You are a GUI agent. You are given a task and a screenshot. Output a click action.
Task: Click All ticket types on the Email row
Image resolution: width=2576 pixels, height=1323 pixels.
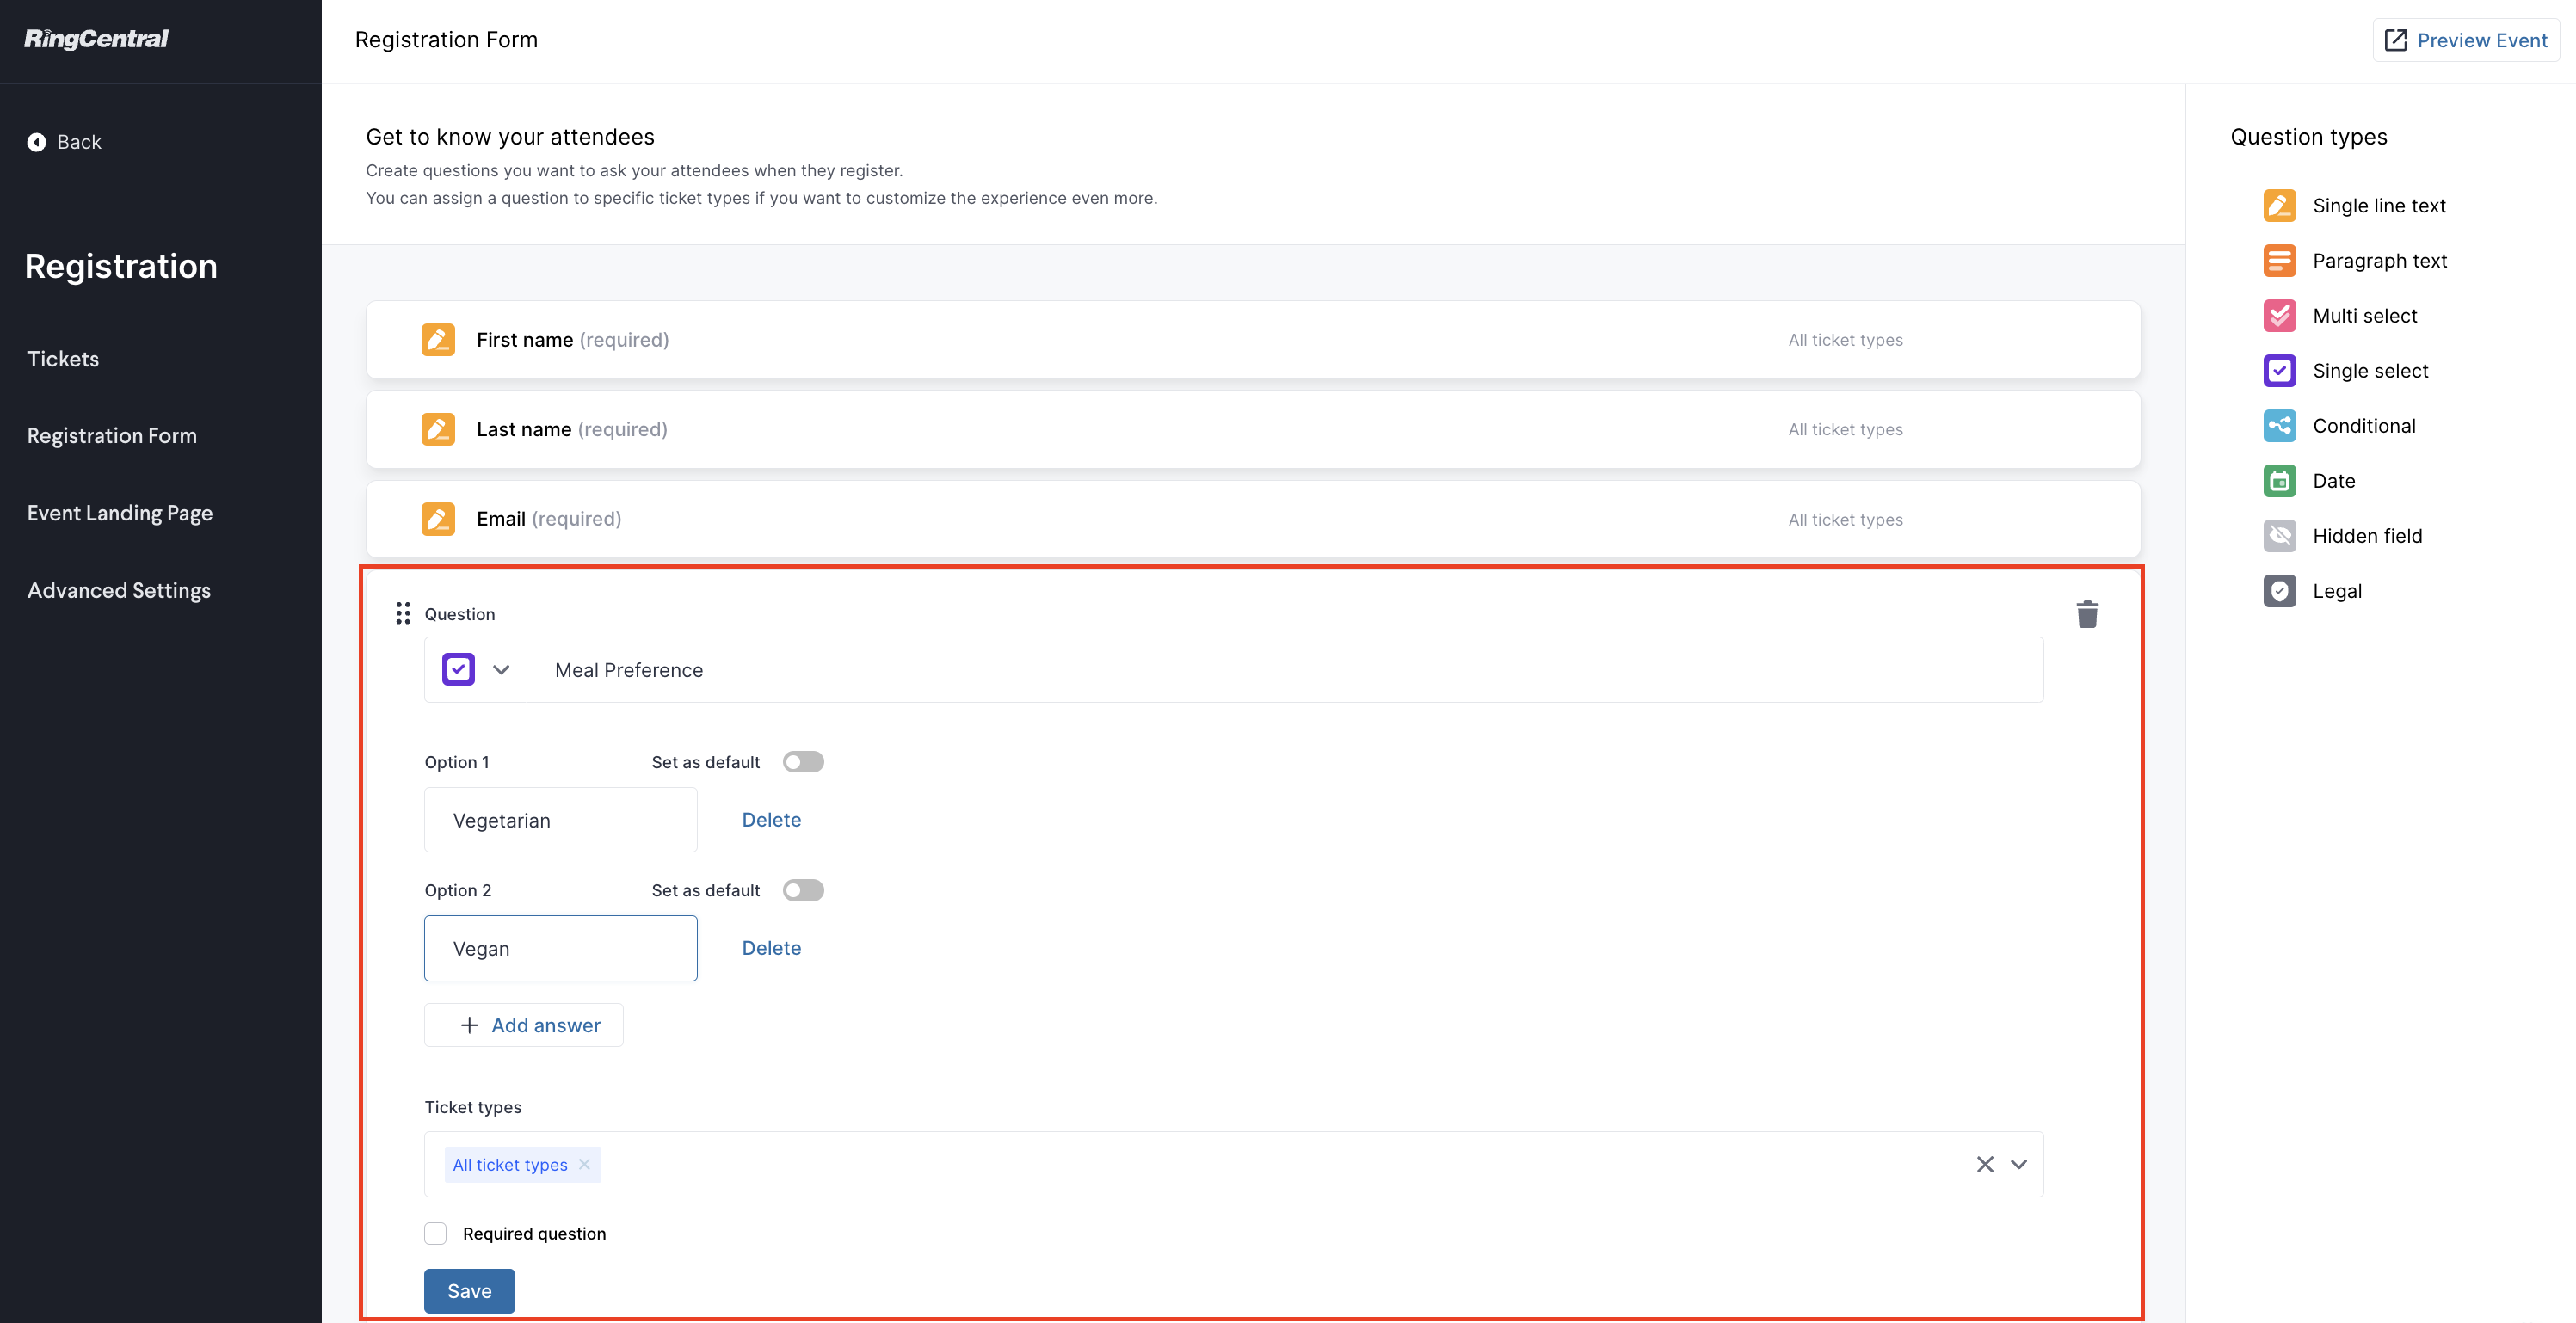click(x=1845, y=519)
